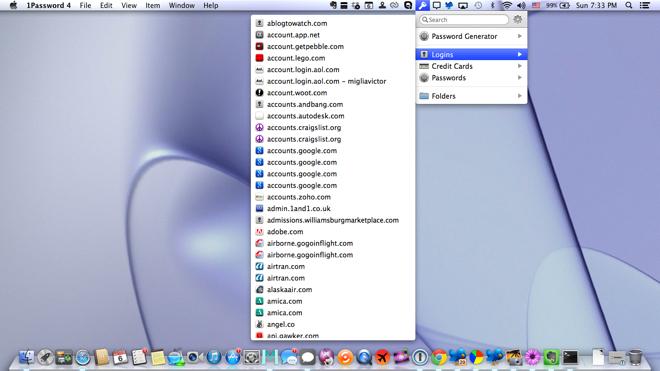The height and width of the screenshot is (371, 660).
Task: Open the Edit menu
Action: (106, 5)
